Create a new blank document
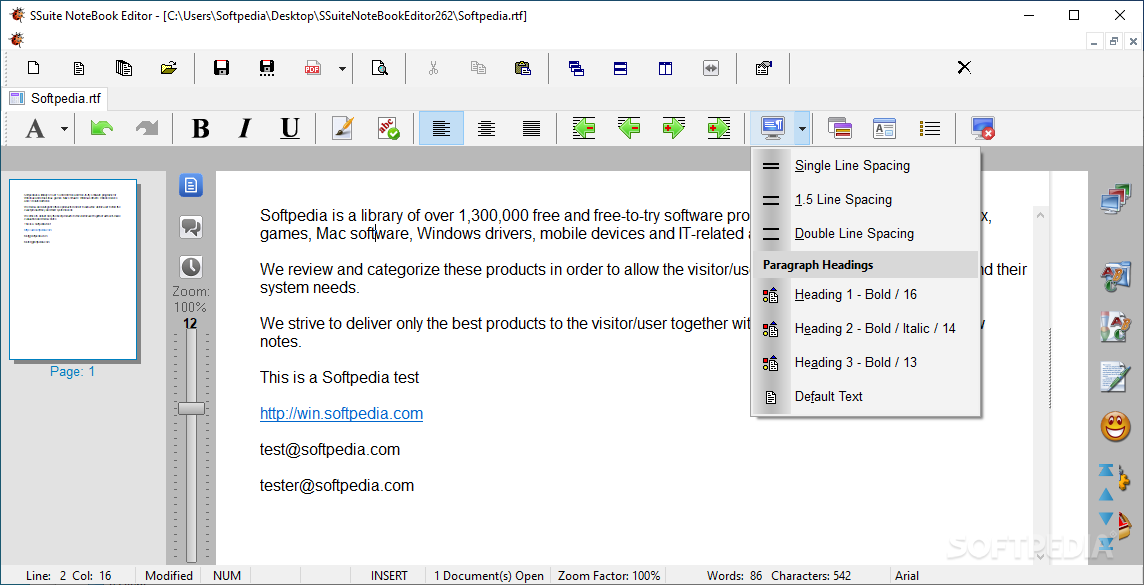The image size is (1144, 585). (x=34, y=69)
